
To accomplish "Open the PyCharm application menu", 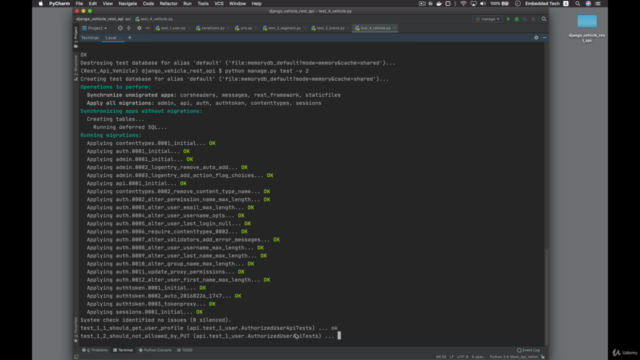I will (x=59, y=4).
